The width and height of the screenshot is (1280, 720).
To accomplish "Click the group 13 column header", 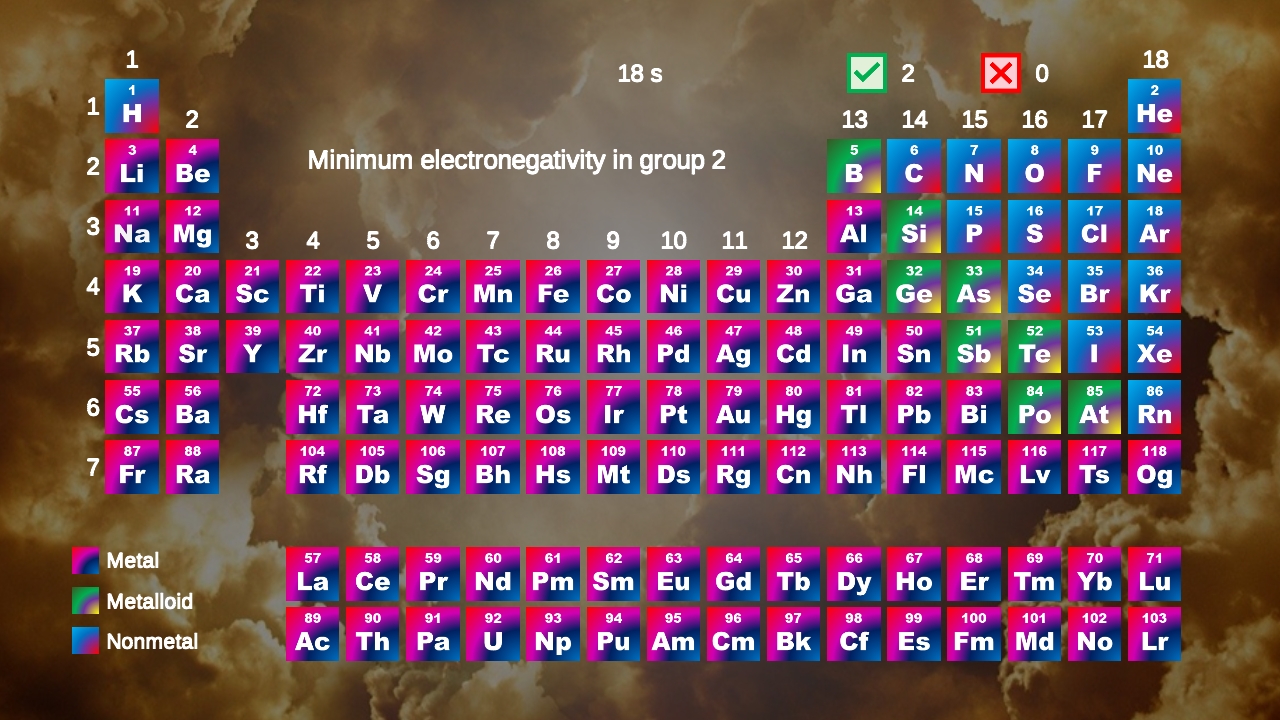I will coord(854,120).
